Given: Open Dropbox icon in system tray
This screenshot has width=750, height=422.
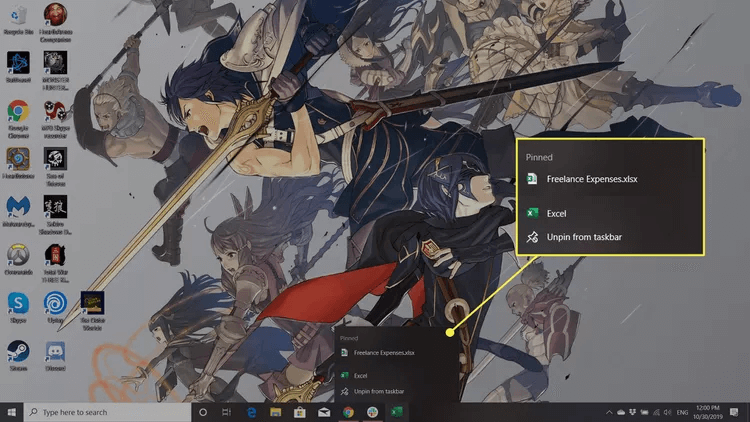Looking at the screenshot, I should pos(632,412).
